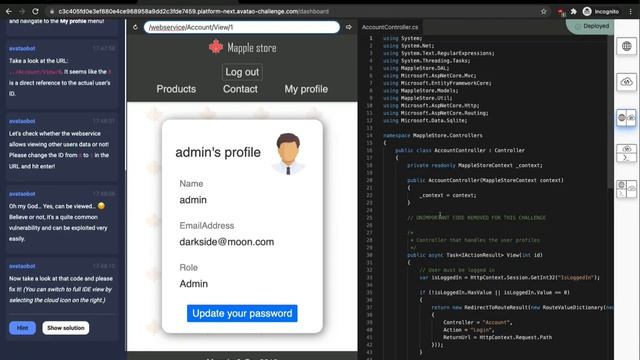Click the Mapple store title
Screen dimensions: 640x360
pos(252,48)
